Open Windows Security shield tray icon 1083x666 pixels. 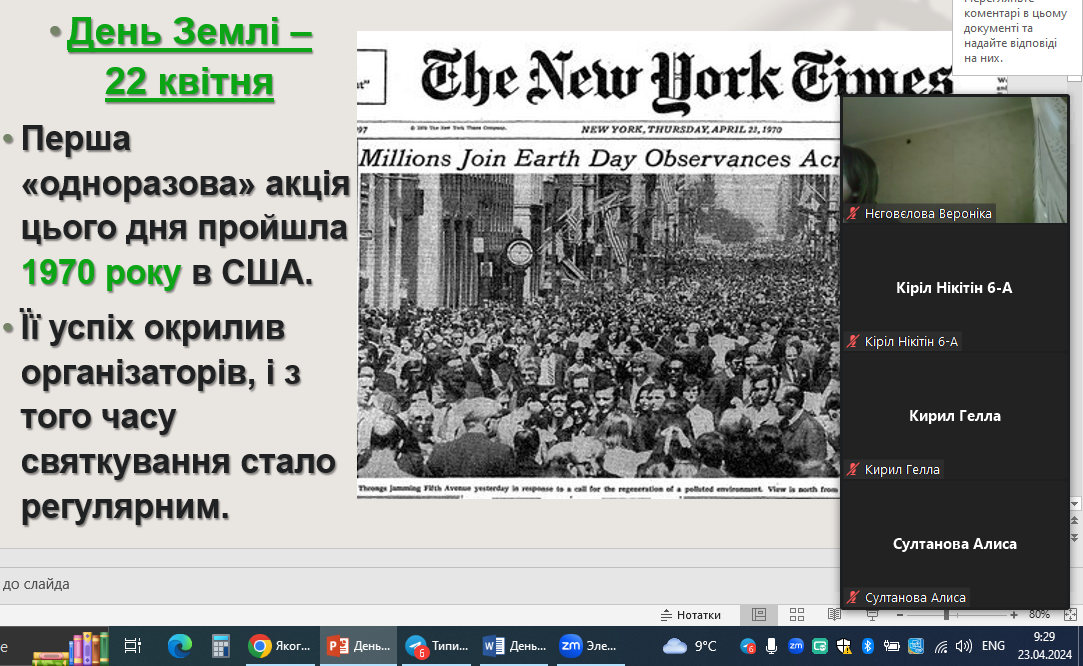[x=843, y=646]
